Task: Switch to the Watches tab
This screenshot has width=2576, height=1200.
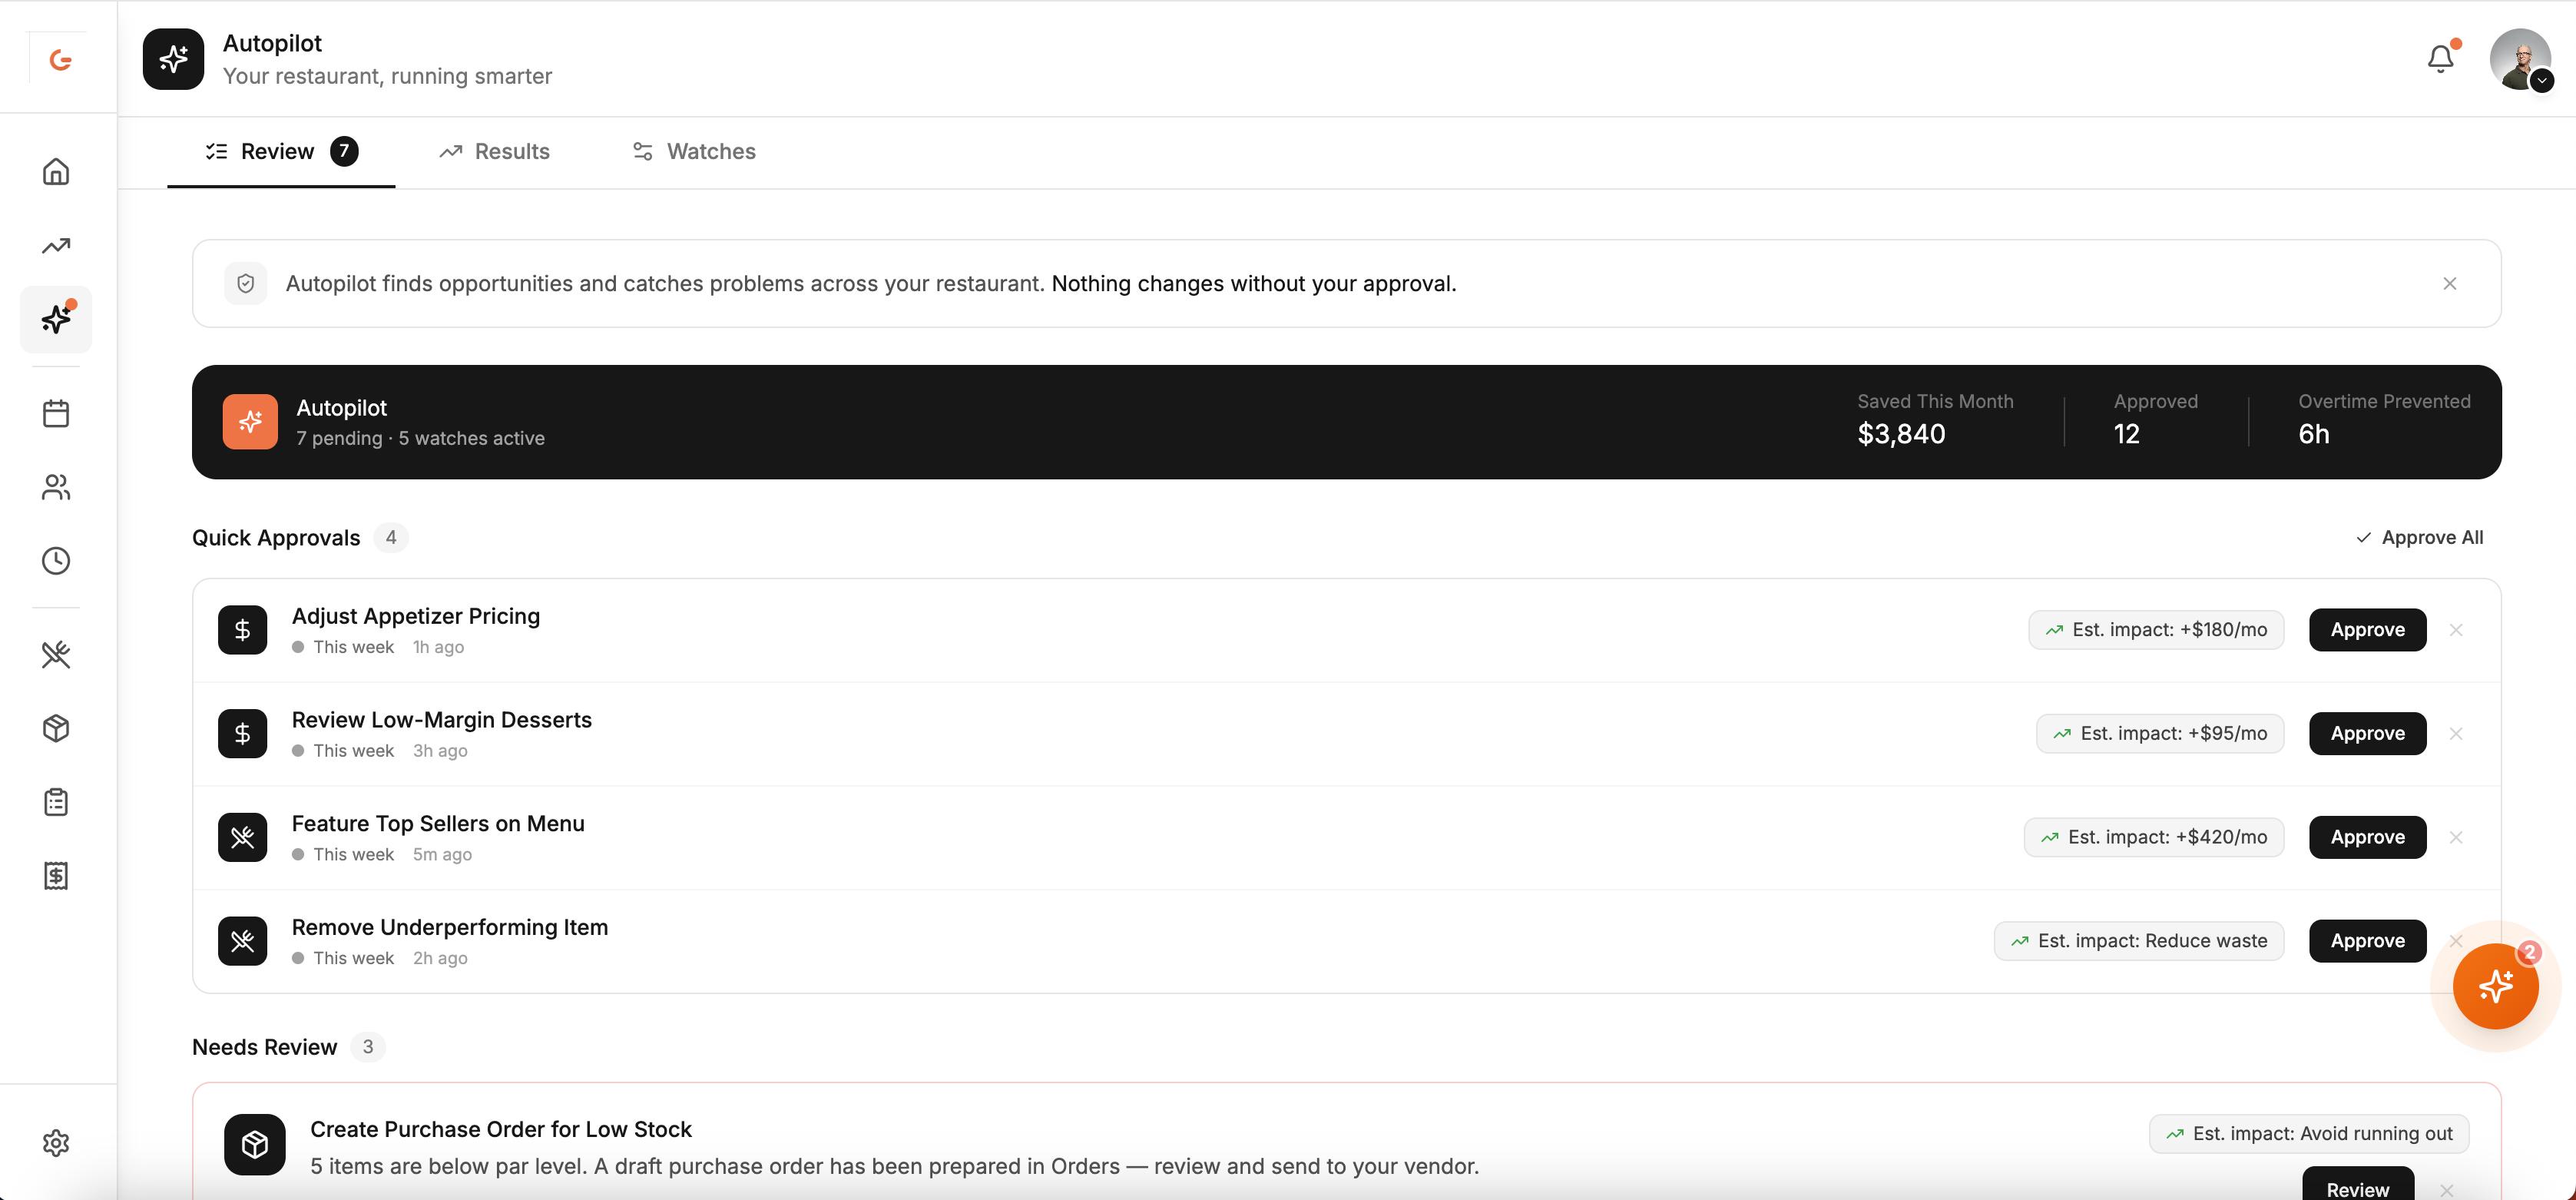Action: click(x=694, y=152)
